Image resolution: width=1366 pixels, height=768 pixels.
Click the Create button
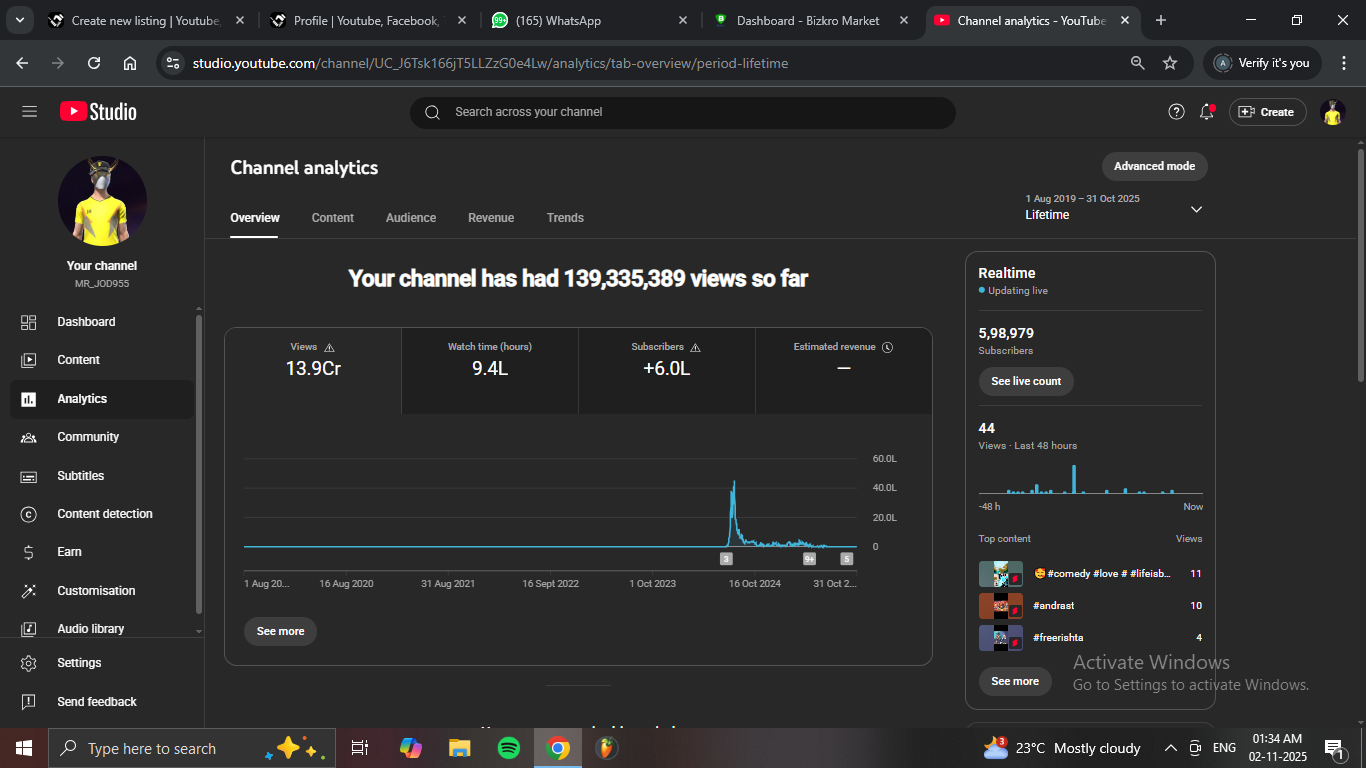(1267, 112)
